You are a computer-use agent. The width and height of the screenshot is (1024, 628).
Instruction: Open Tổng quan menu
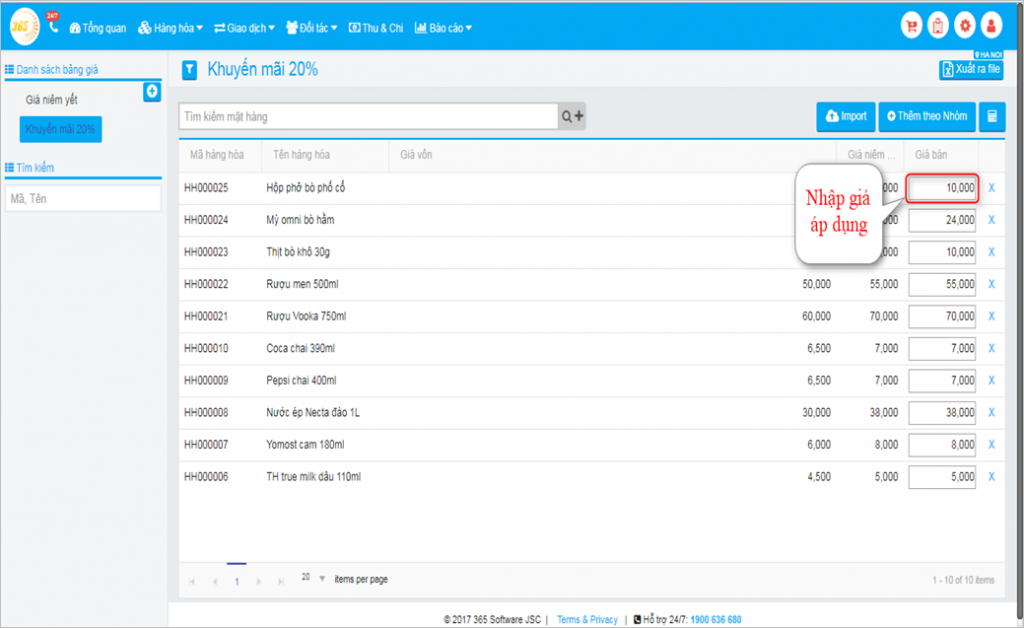pos(98,28)
